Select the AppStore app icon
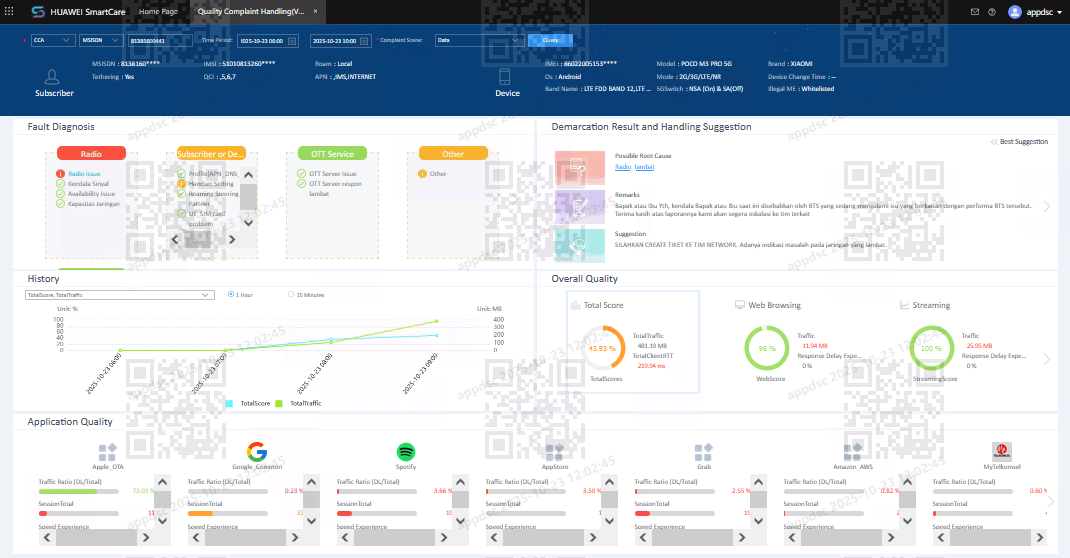The image size is (1070, 558). click(x=554, y=452)
